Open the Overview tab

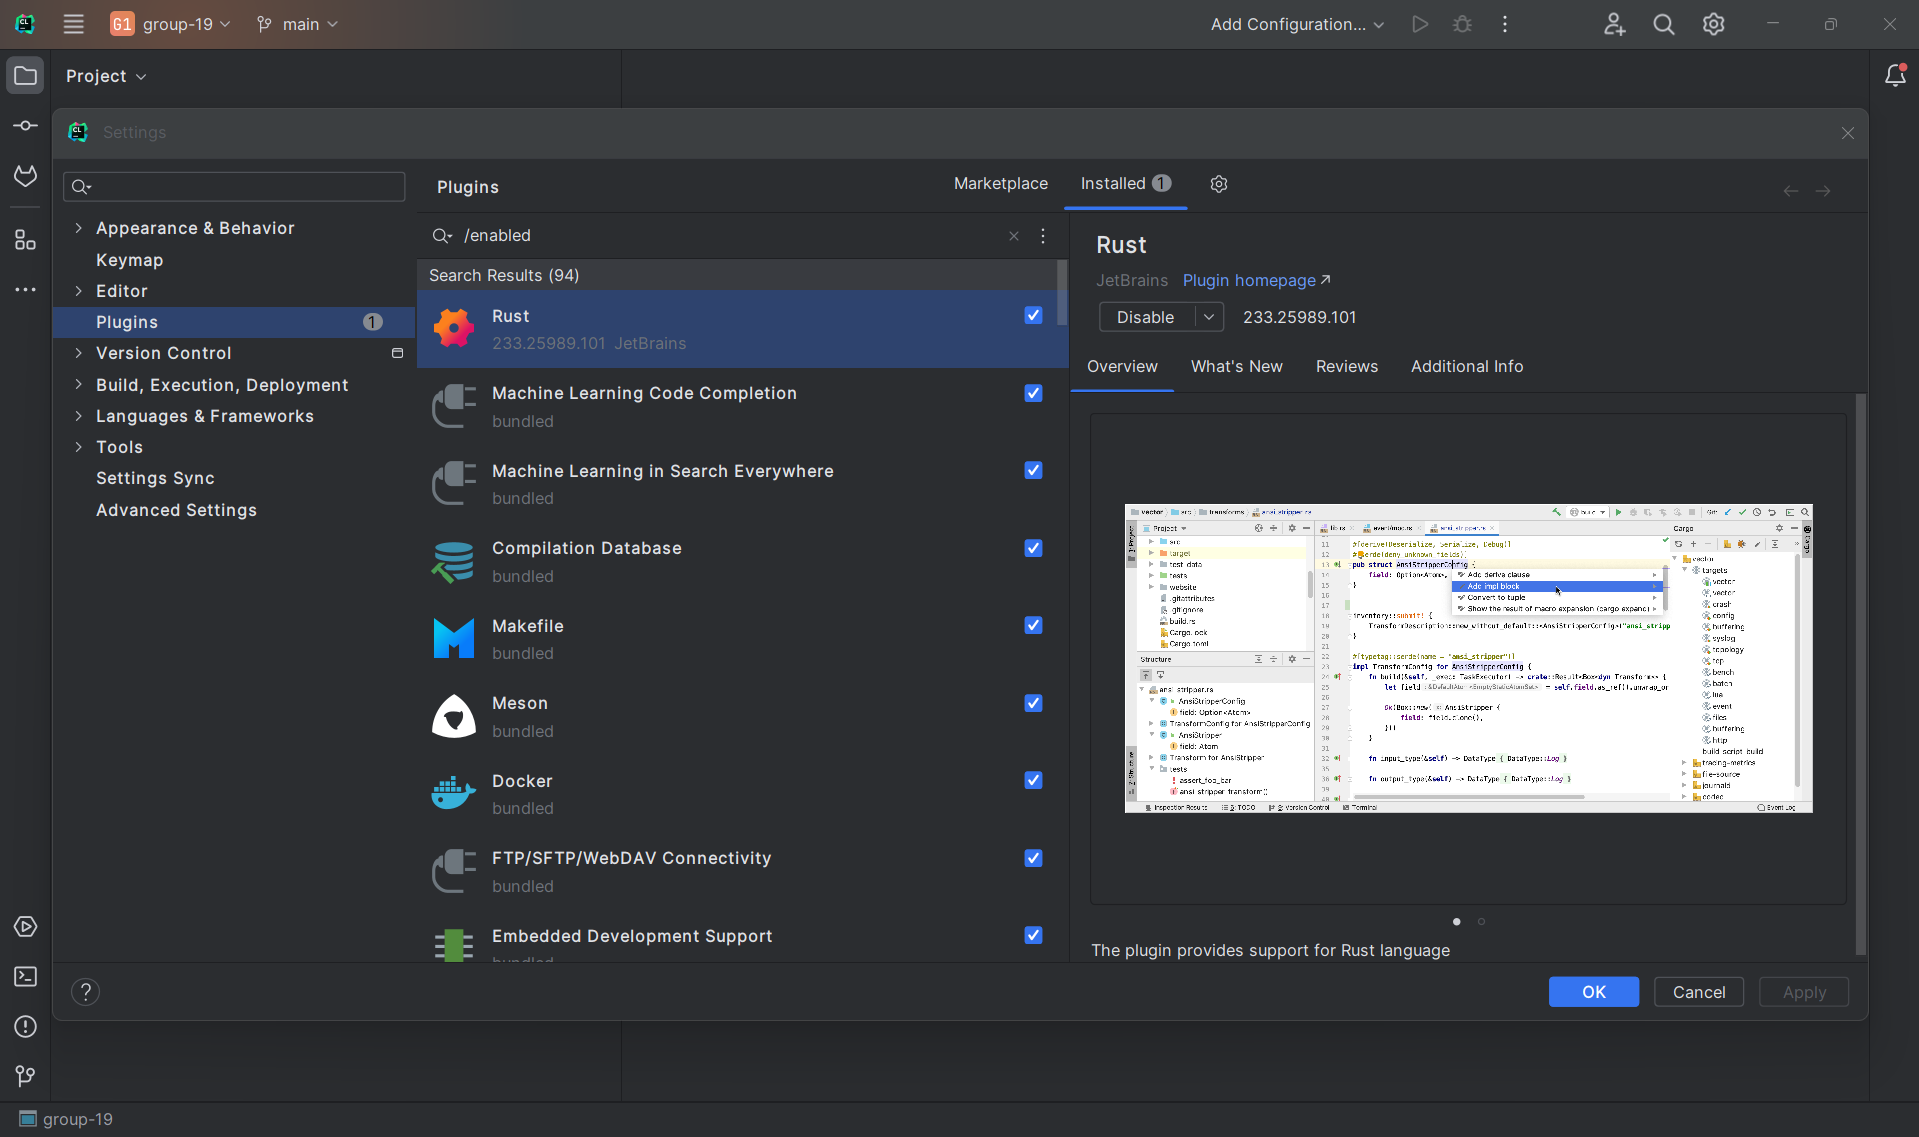pyautogui.click(x=1122, y=367)
